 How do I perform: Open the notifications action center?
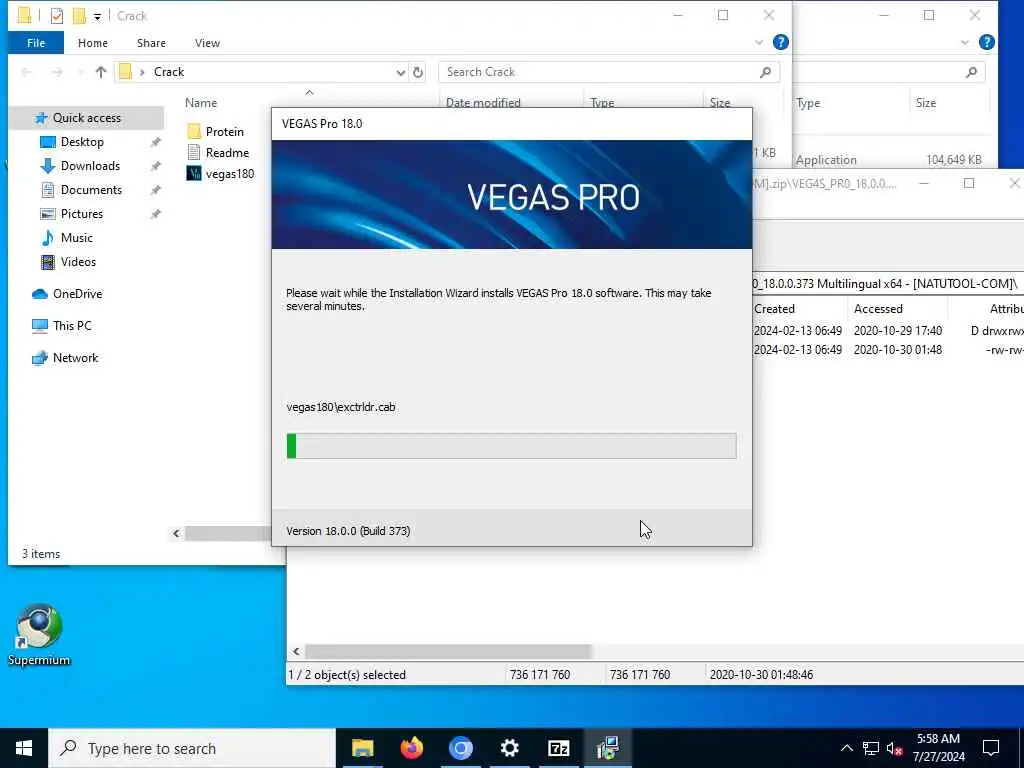click(991, 748)
